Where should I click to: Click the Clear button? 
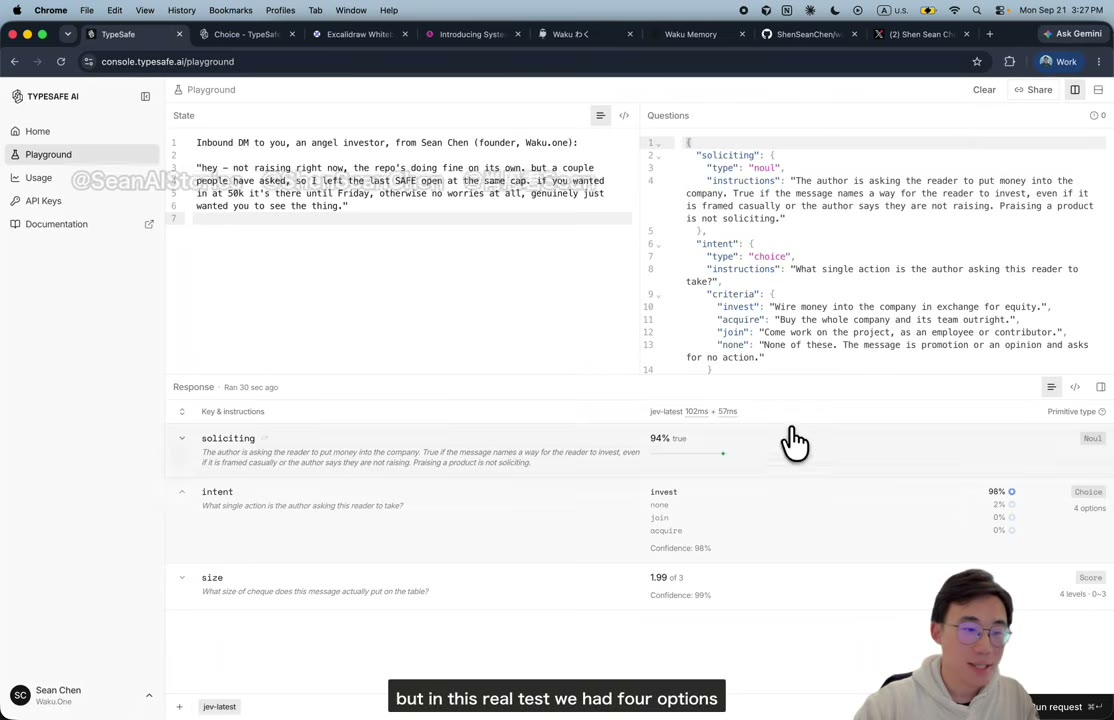click(984, 90)
